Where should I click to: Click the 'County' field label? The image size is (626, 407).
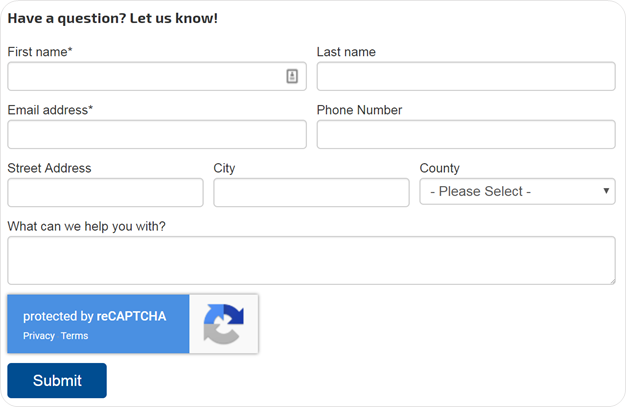[x=439, y=168]
